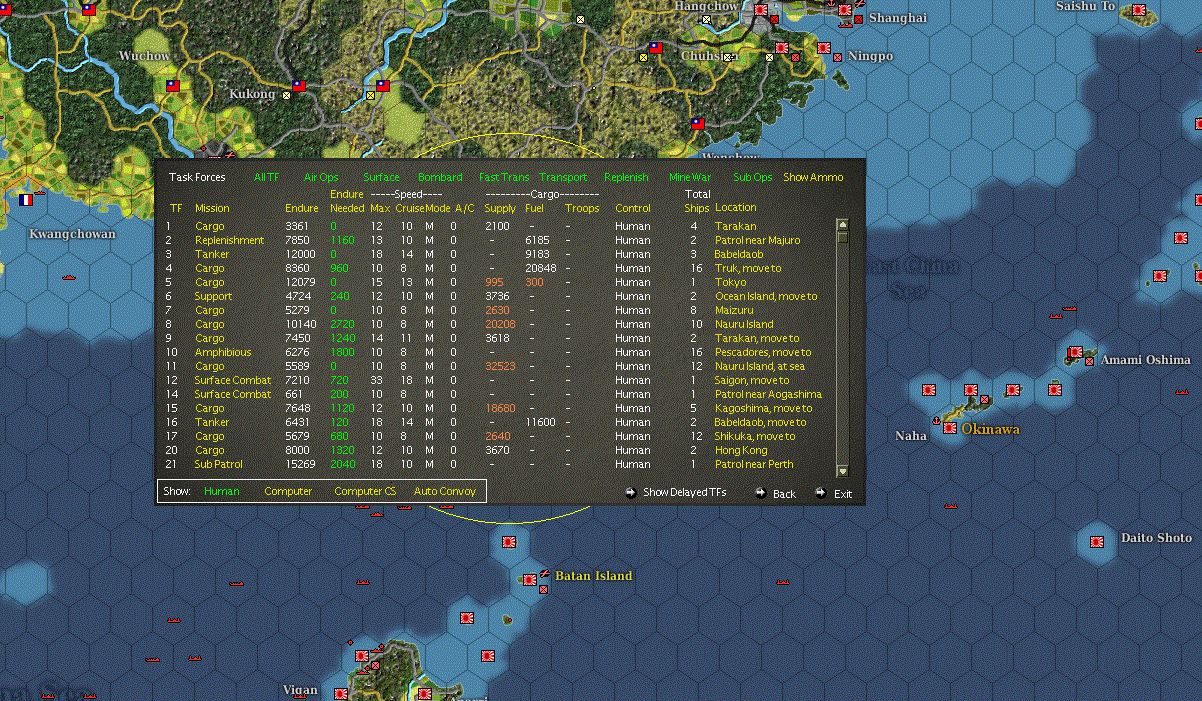Switch display to Show Ammo
Screen dimensions: 1202x701
[x=813, y=177]
